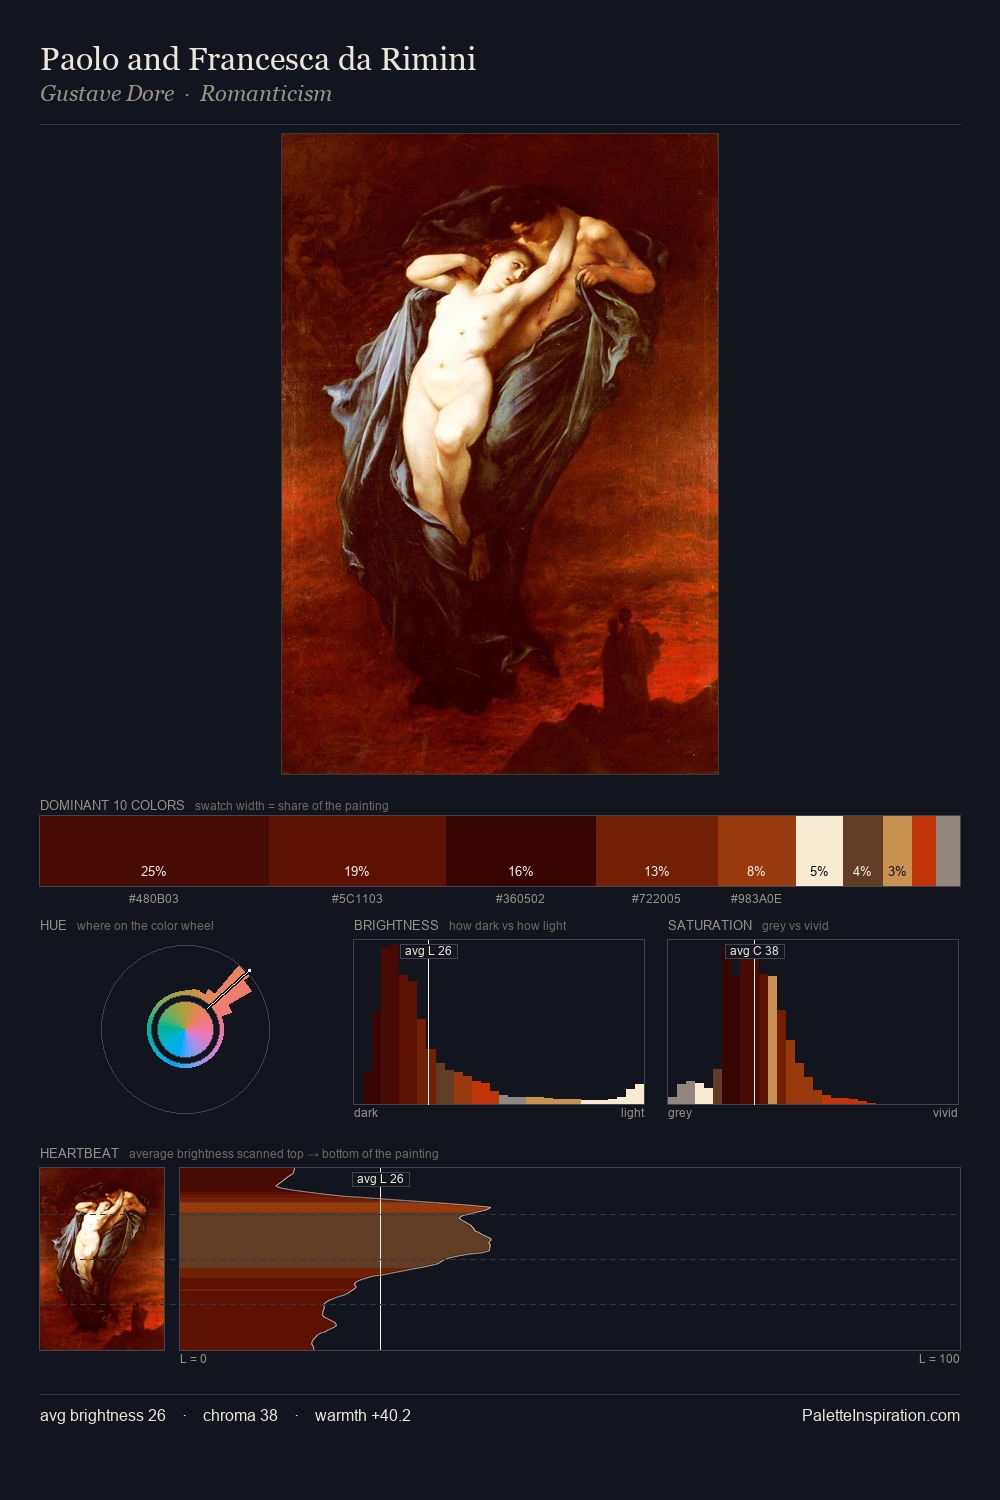Click the 'light' axis label
Image resolution: width=1000 pixels, height=1500 pixels.
632,1113
